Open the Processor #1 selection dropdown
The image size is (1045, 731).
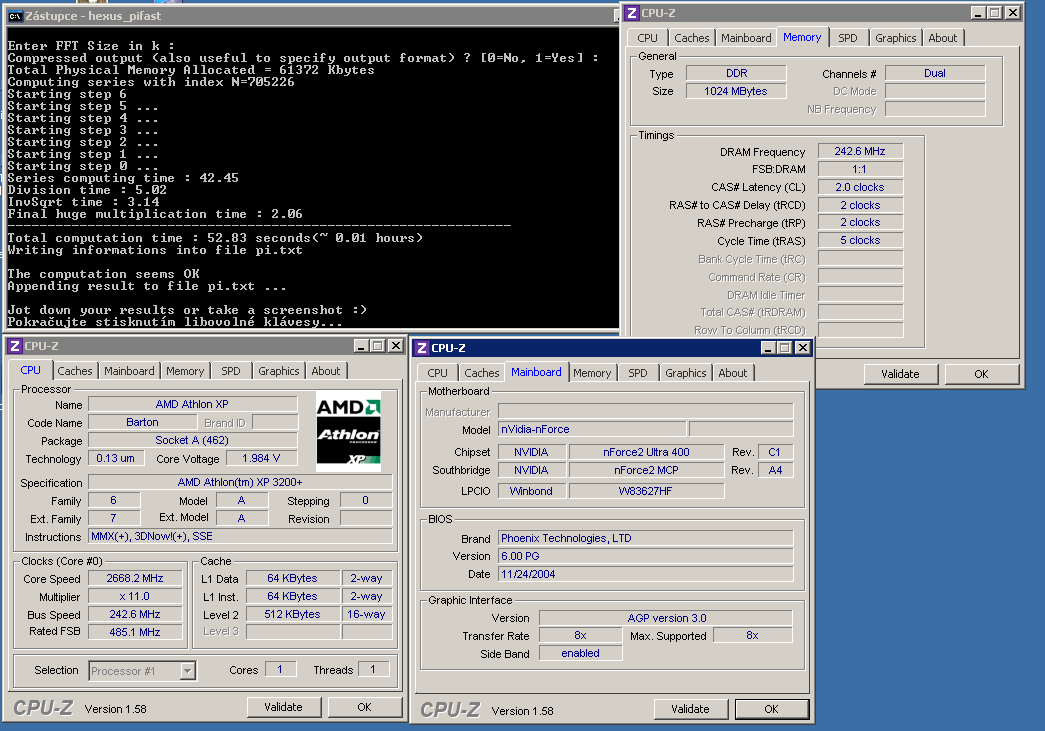click(x=188, y=670)
